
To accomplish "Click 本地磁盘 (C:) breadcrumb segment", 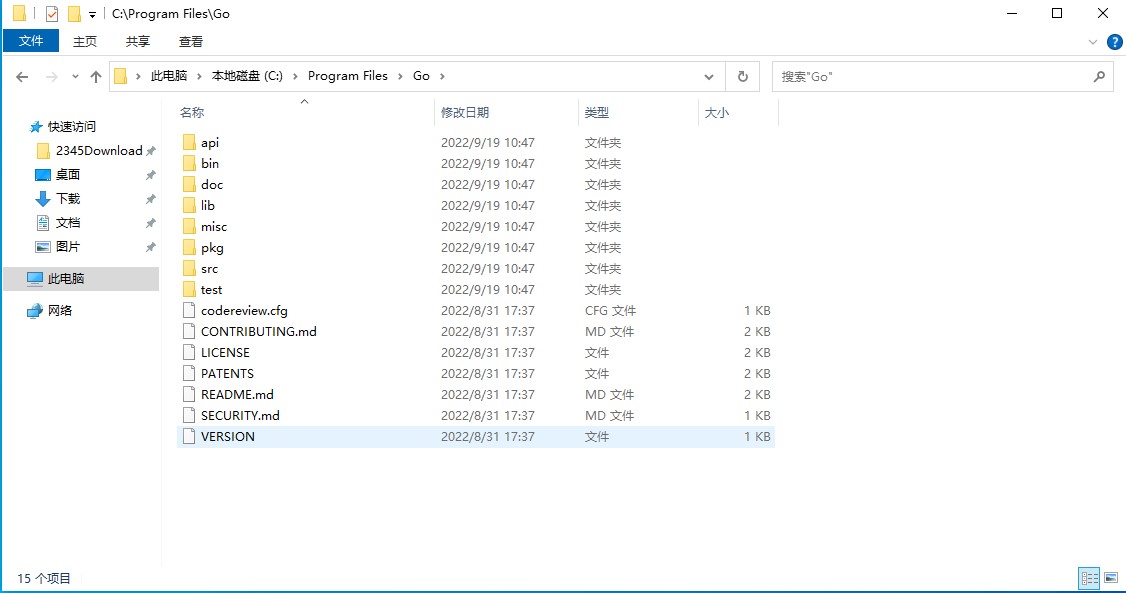I will click(x=247, y=76).
